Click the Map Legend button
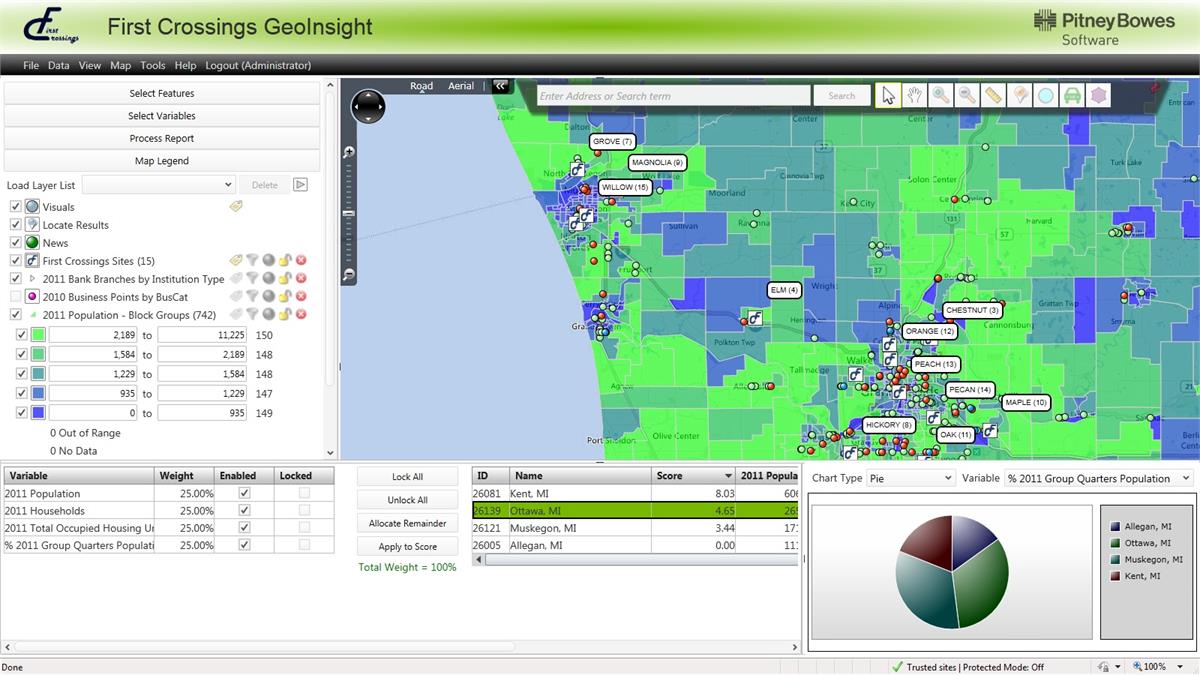Screen dimensions: 1200x675 (x=162, y=161)
